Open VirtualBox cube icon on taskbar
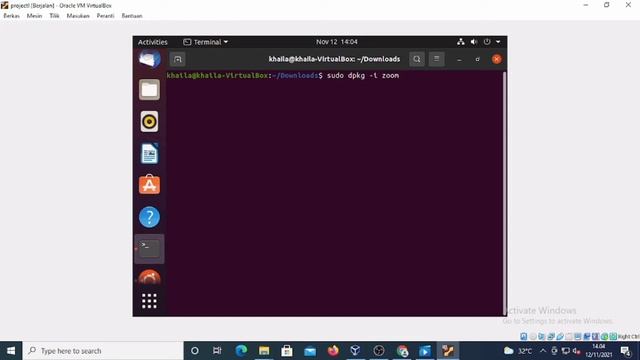 tap(356, 351)
